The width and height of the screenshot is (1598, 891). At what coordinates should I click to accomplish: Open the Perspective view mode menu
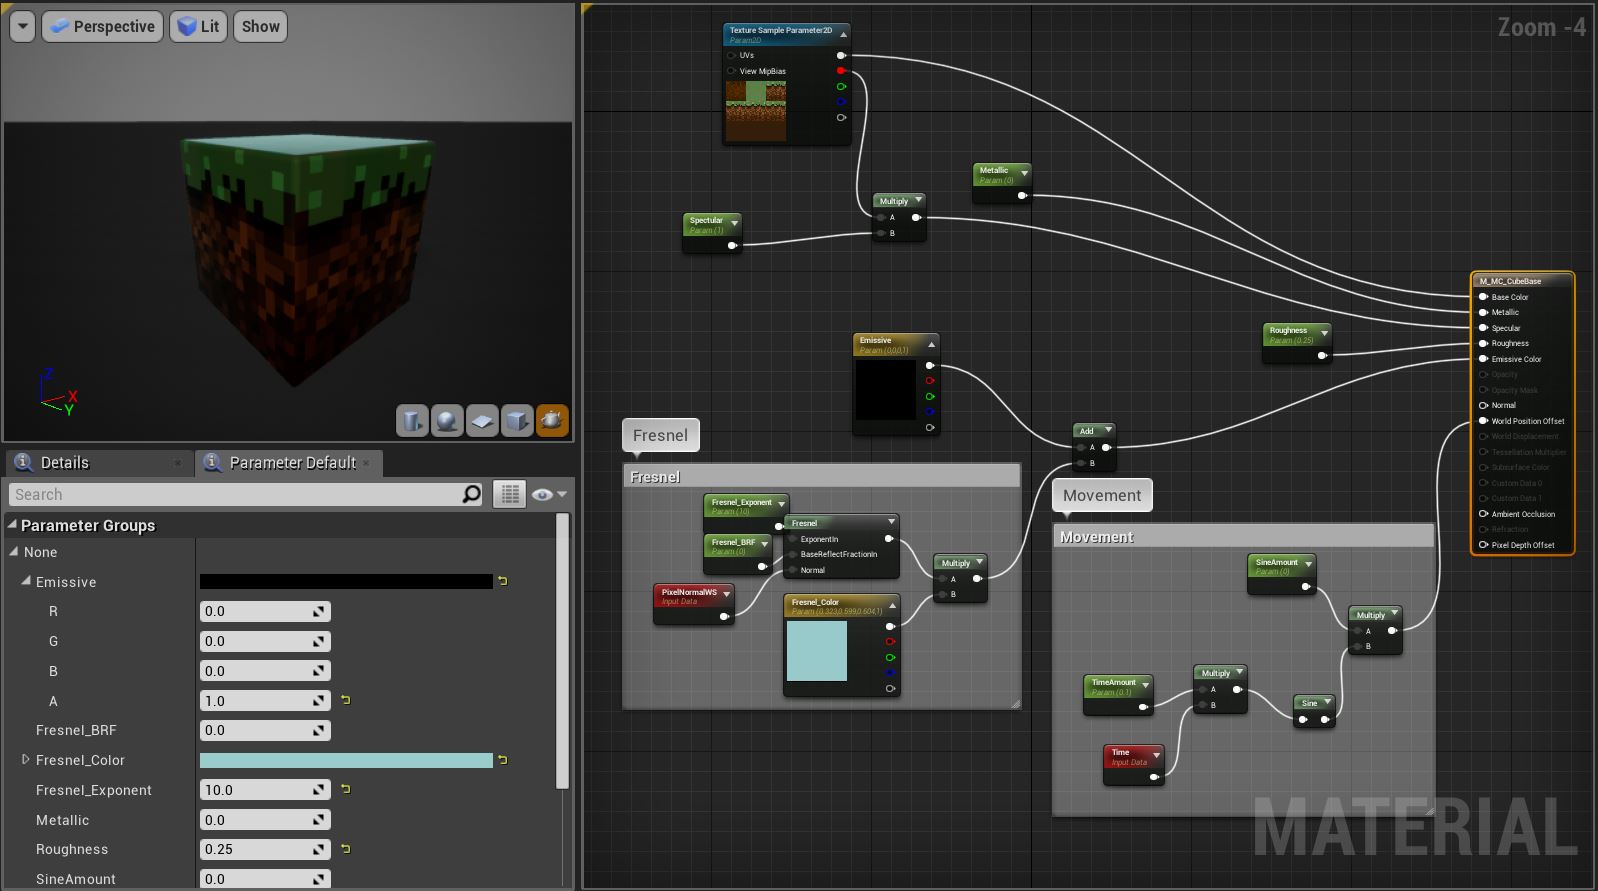pos(101,27)
